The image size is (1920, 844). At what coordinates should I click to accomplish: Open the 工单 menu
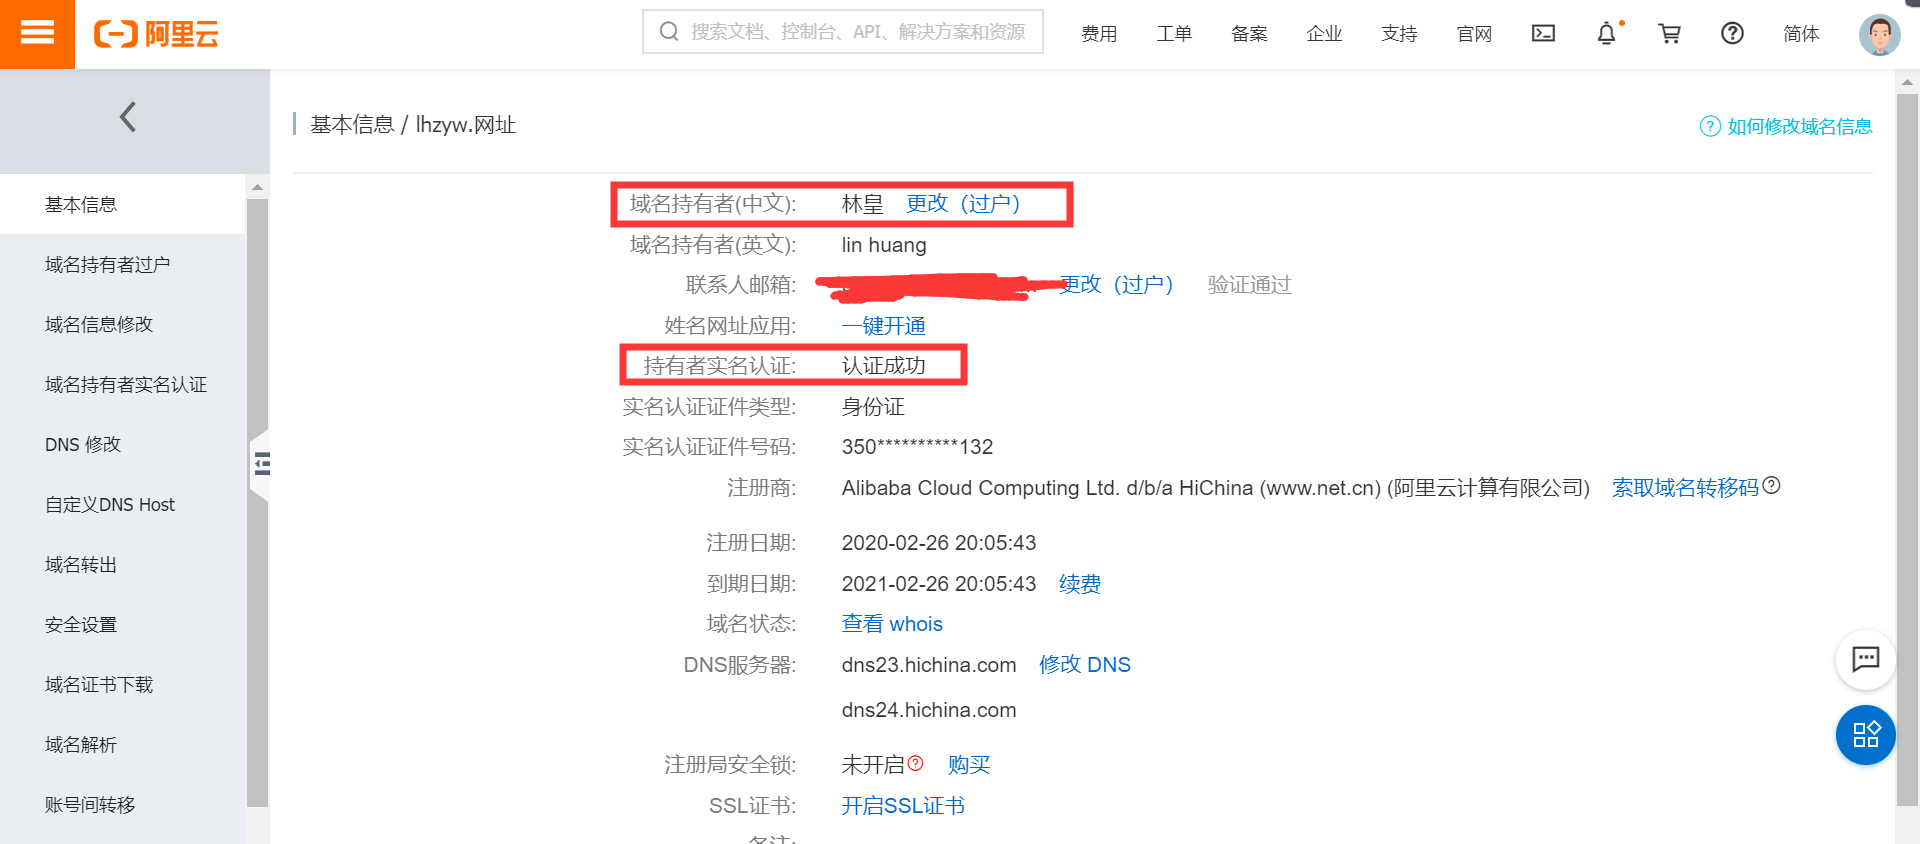tap(1174, 34)
